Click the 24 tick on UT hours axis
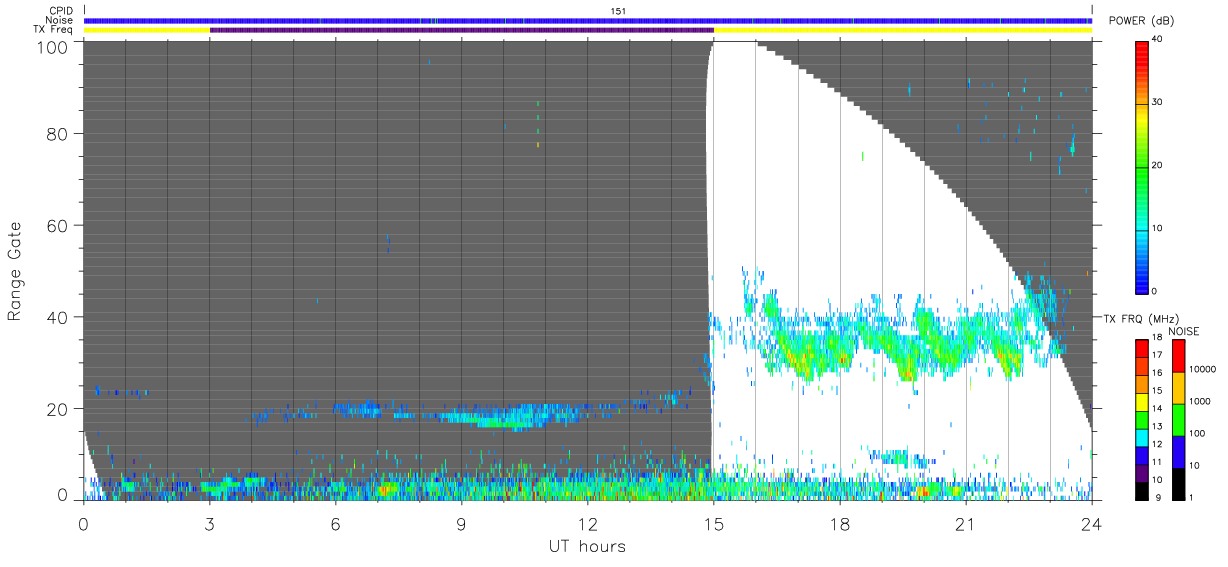The image size is (1228, 567). pyautogui.click(x=1091, y=524)
